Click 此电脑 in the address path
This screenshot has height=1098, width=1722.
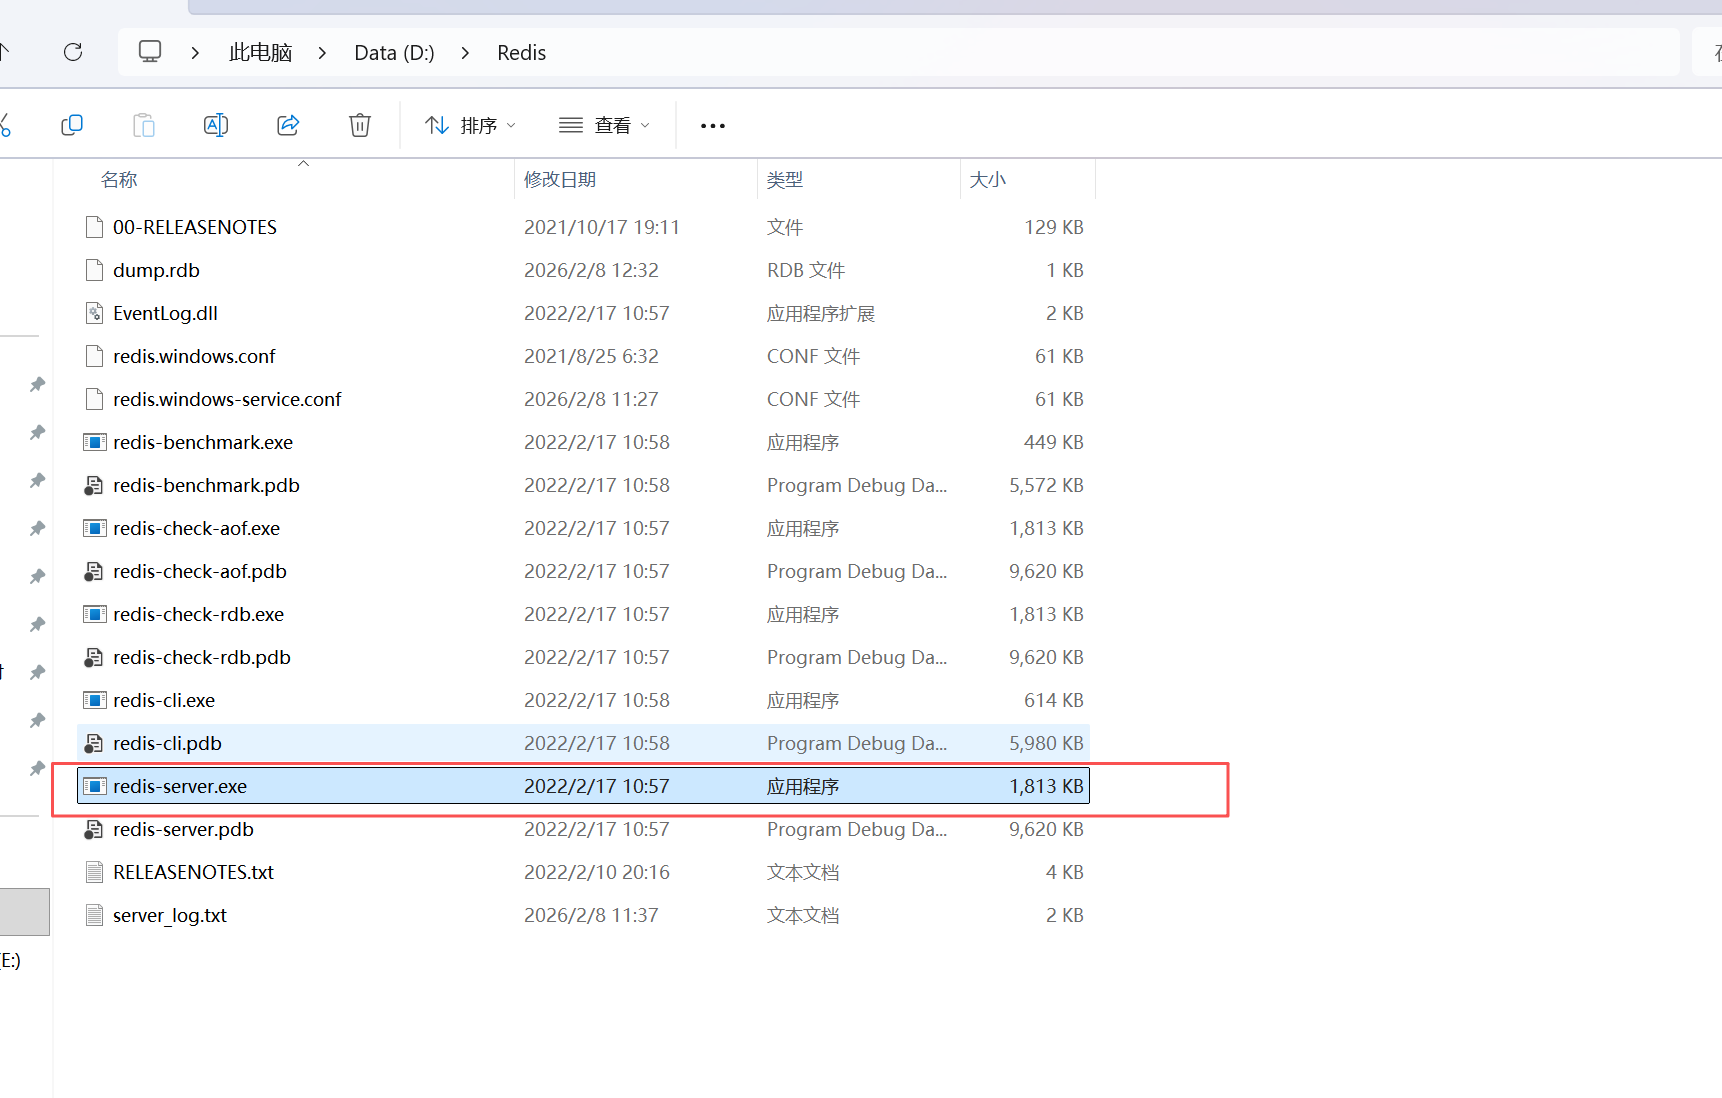[x=260, y=53]
